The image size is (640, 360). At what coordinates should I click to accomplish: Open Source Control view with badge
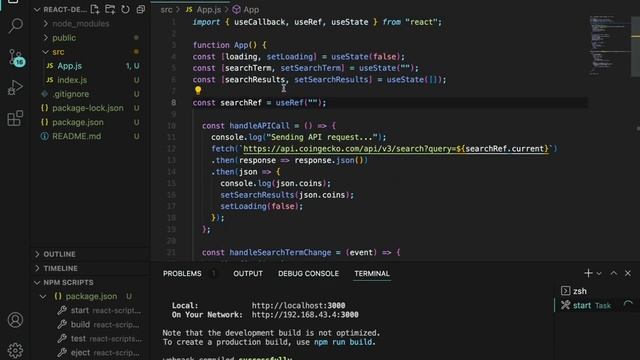point(16,58)
